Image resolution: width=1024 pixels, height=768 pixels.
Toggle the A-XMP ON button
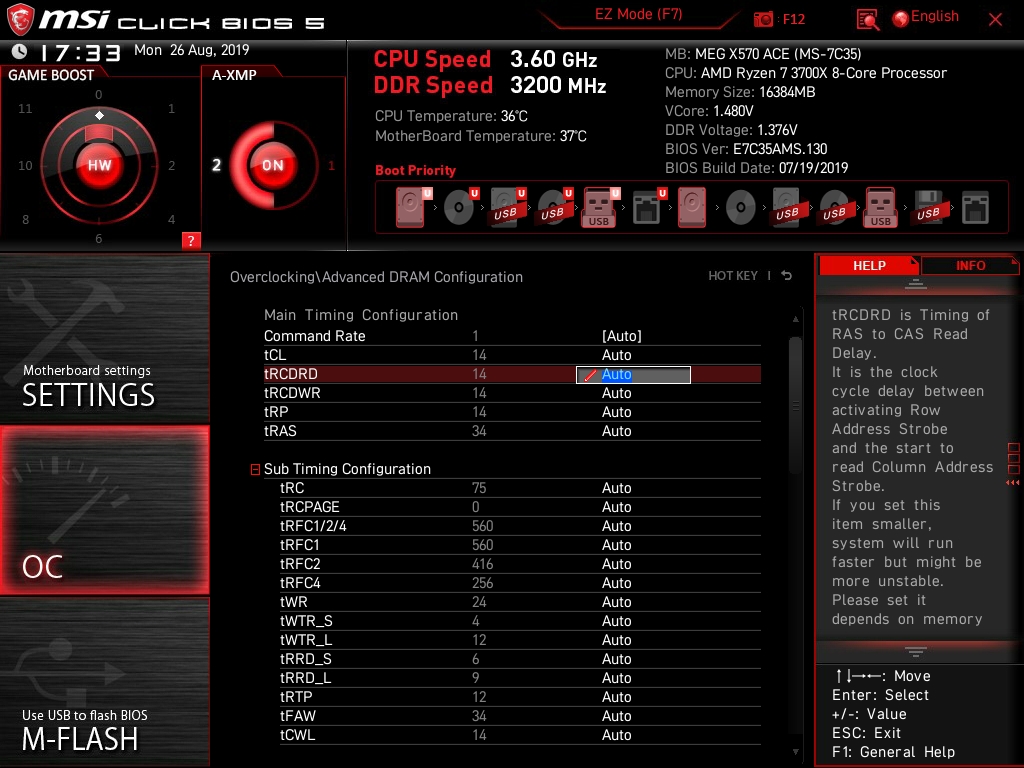click(273, 165)
